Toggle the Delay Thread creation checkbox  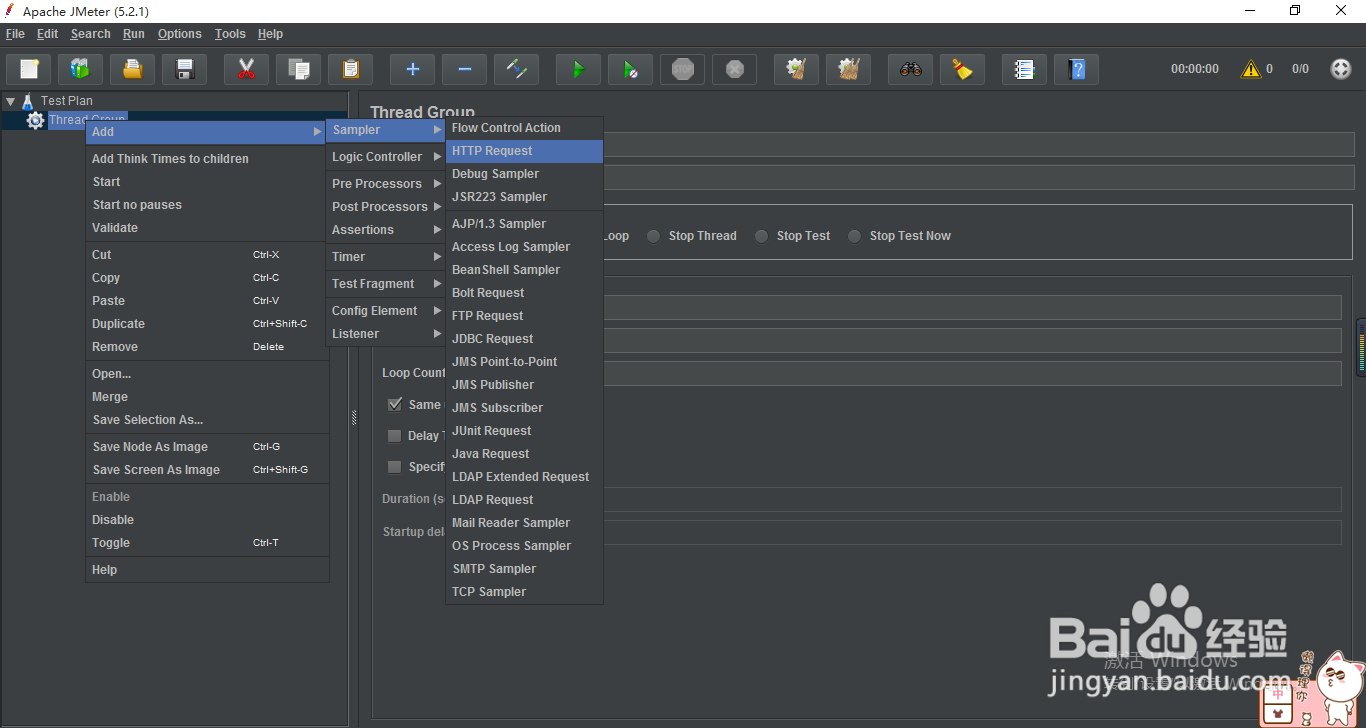click(395, 436)
